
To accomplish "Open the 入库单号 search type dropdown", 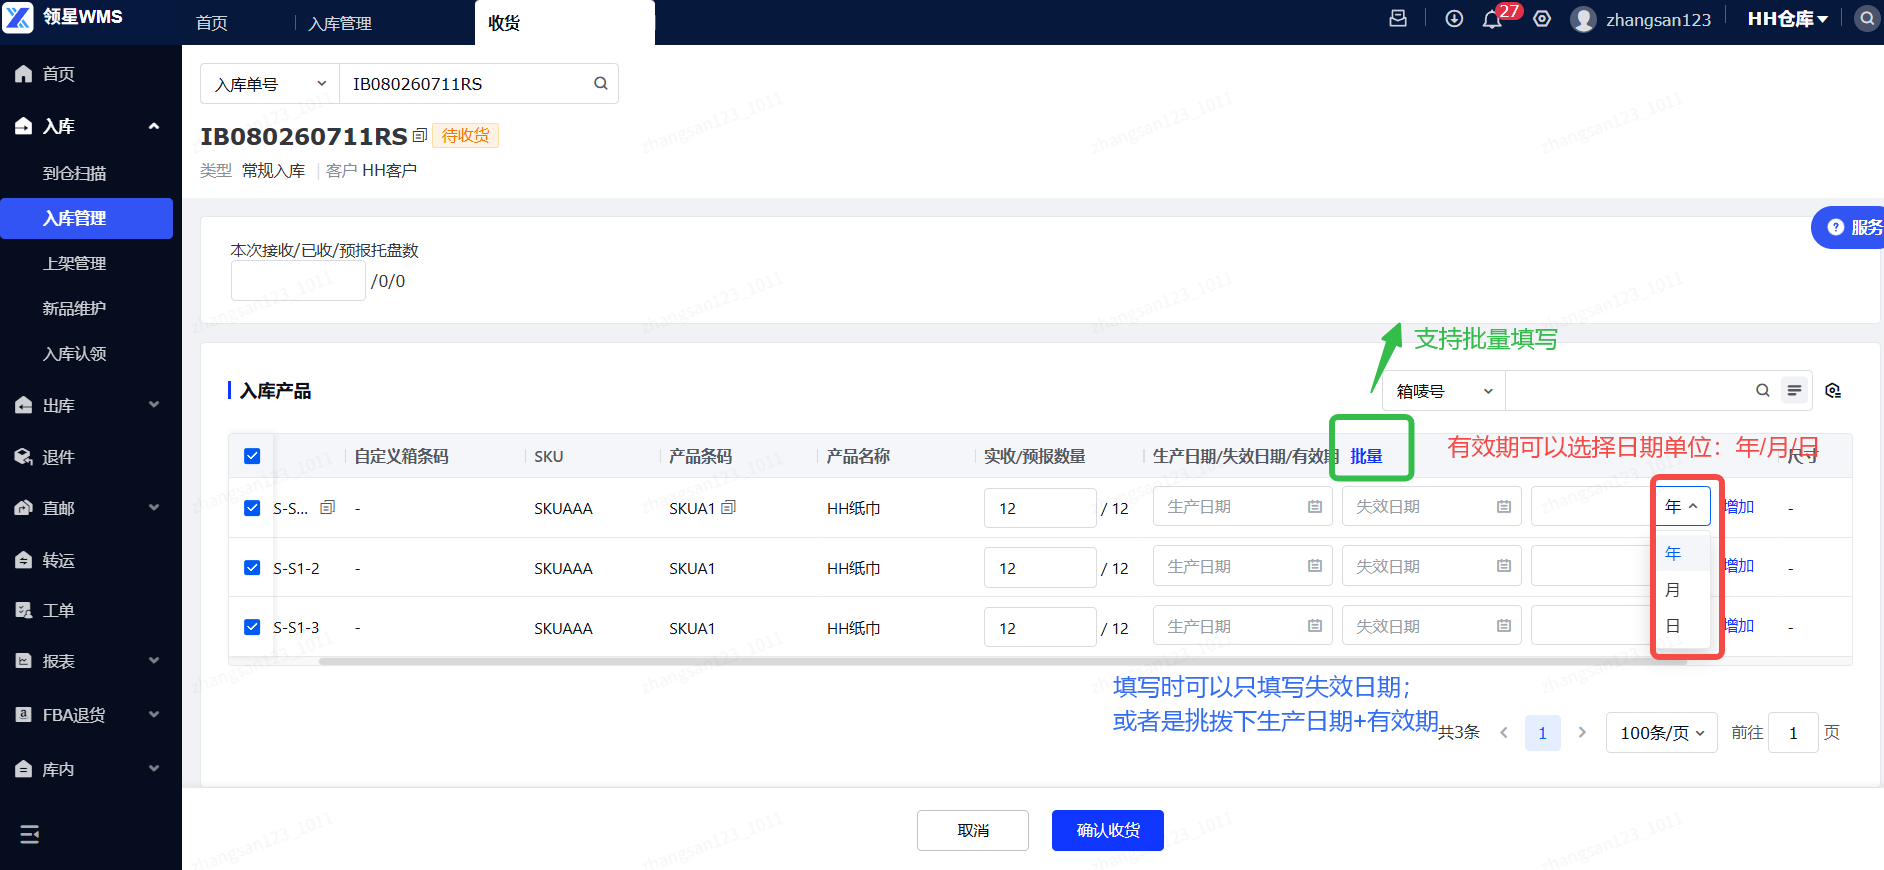I will 270,84.
